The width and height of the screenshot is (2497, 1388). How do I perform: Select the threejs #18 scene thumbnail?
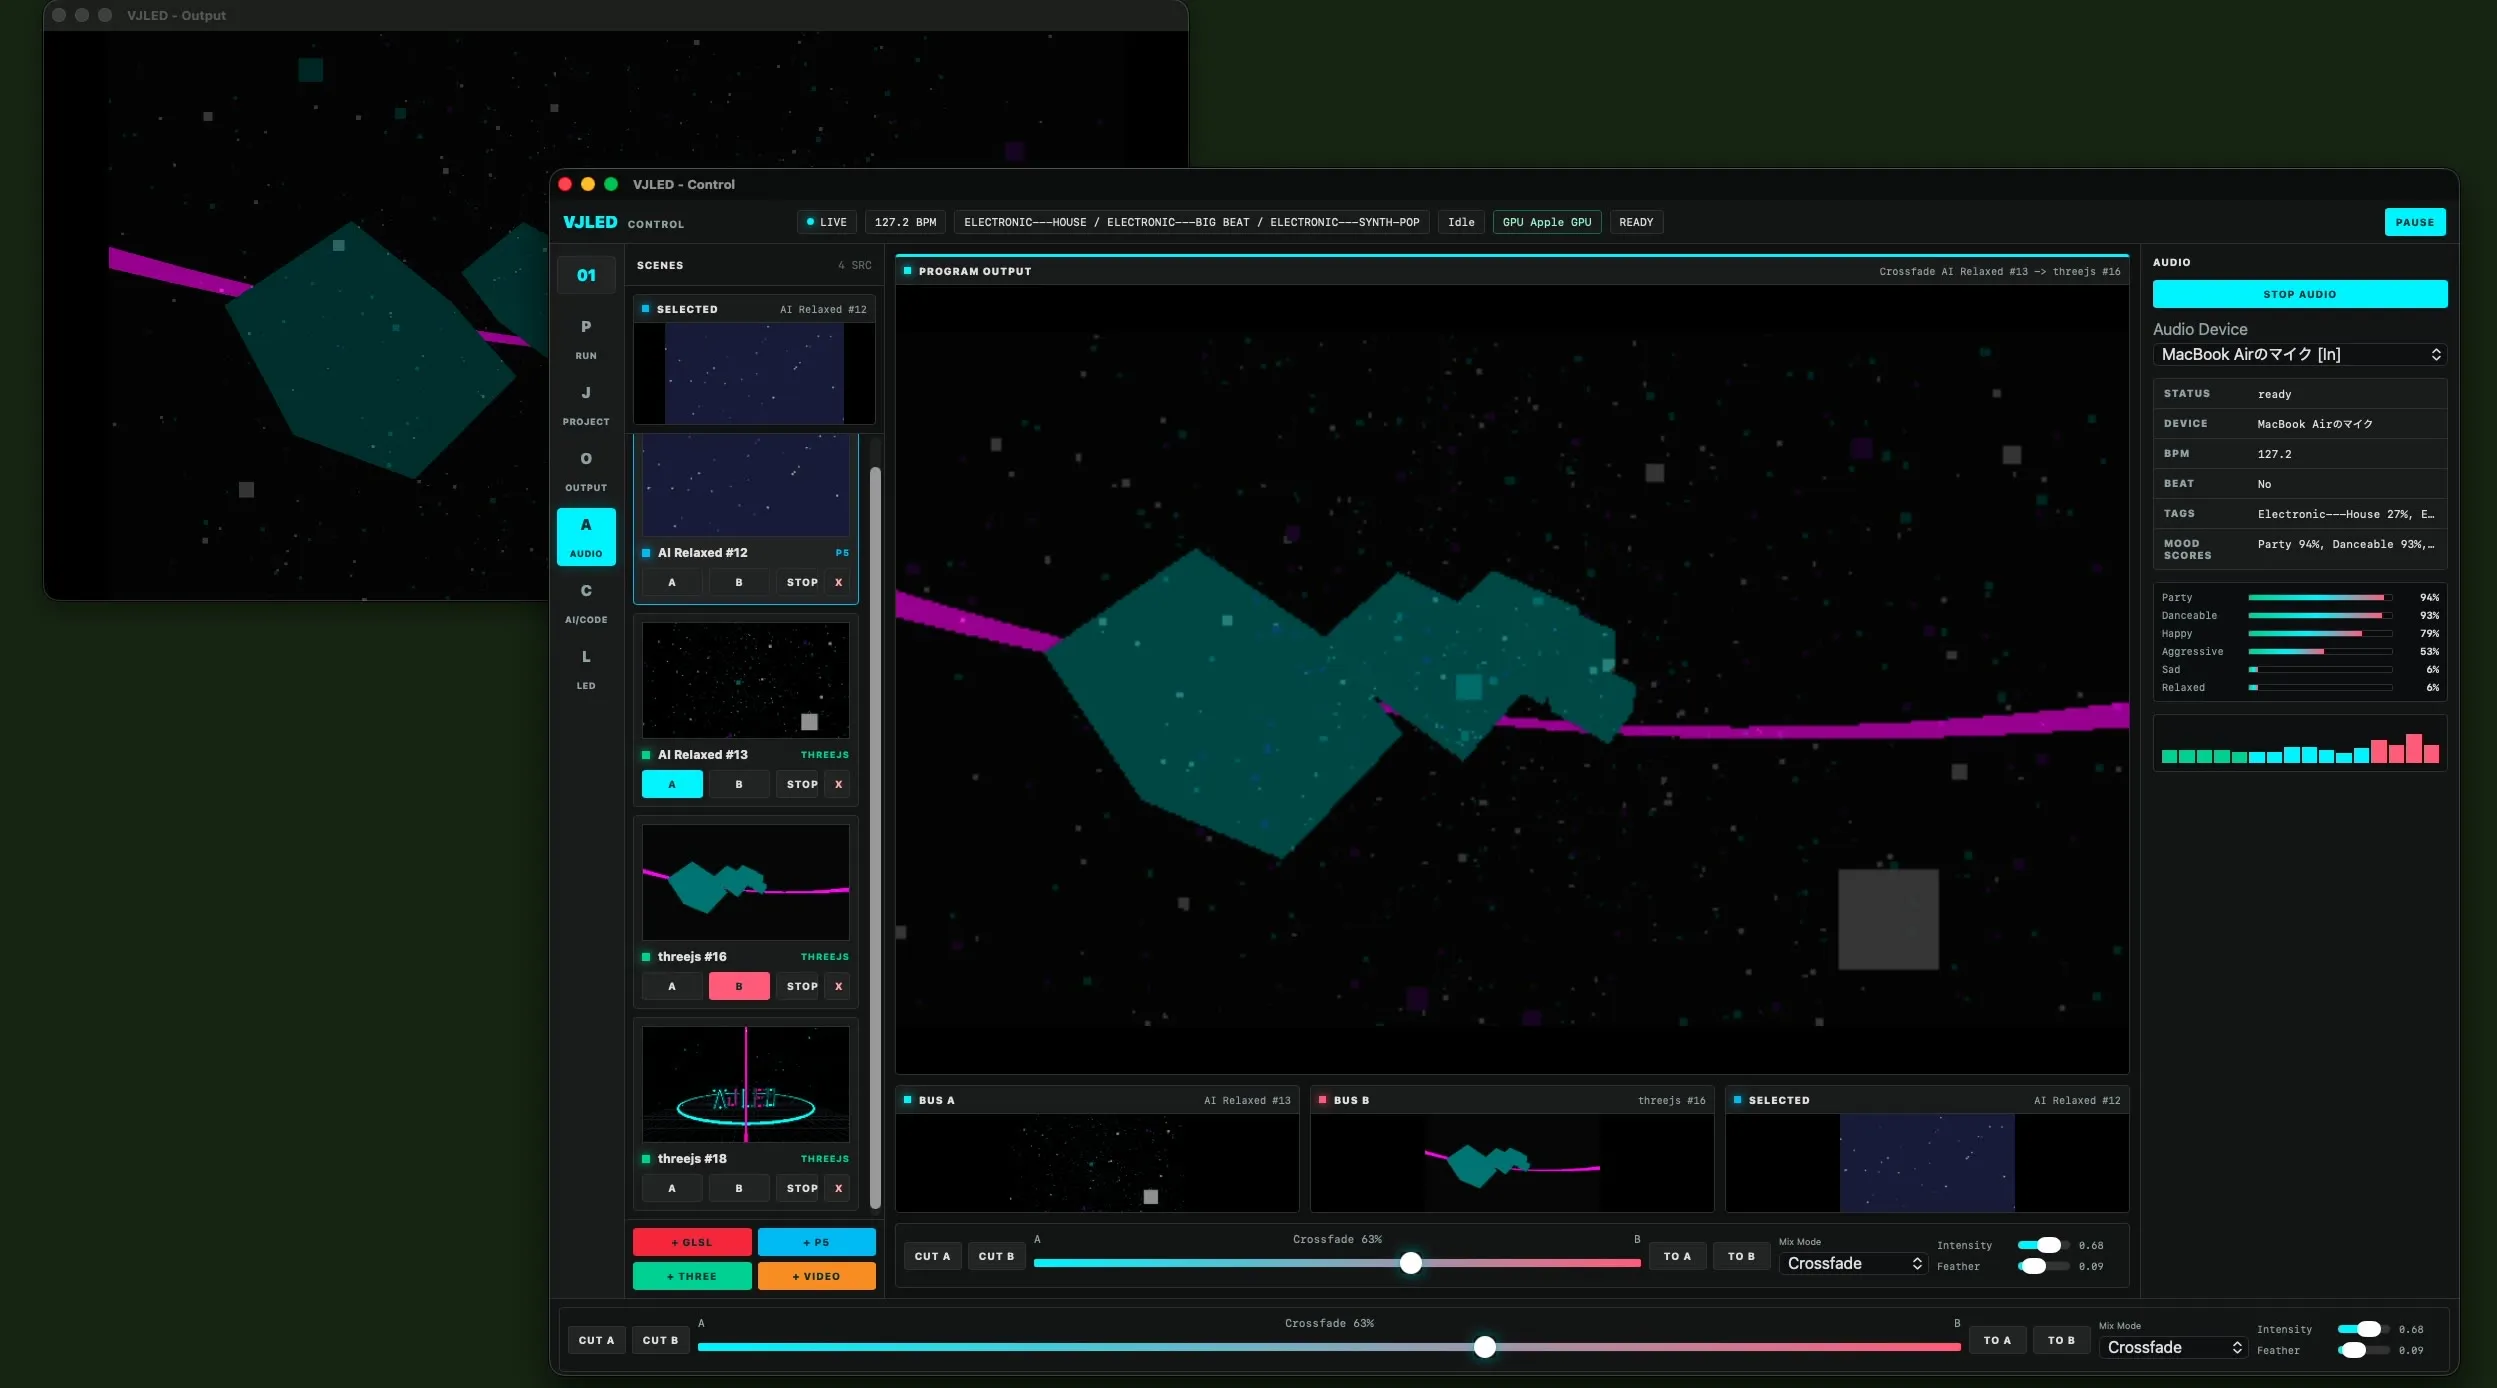tap(746, 1084)
